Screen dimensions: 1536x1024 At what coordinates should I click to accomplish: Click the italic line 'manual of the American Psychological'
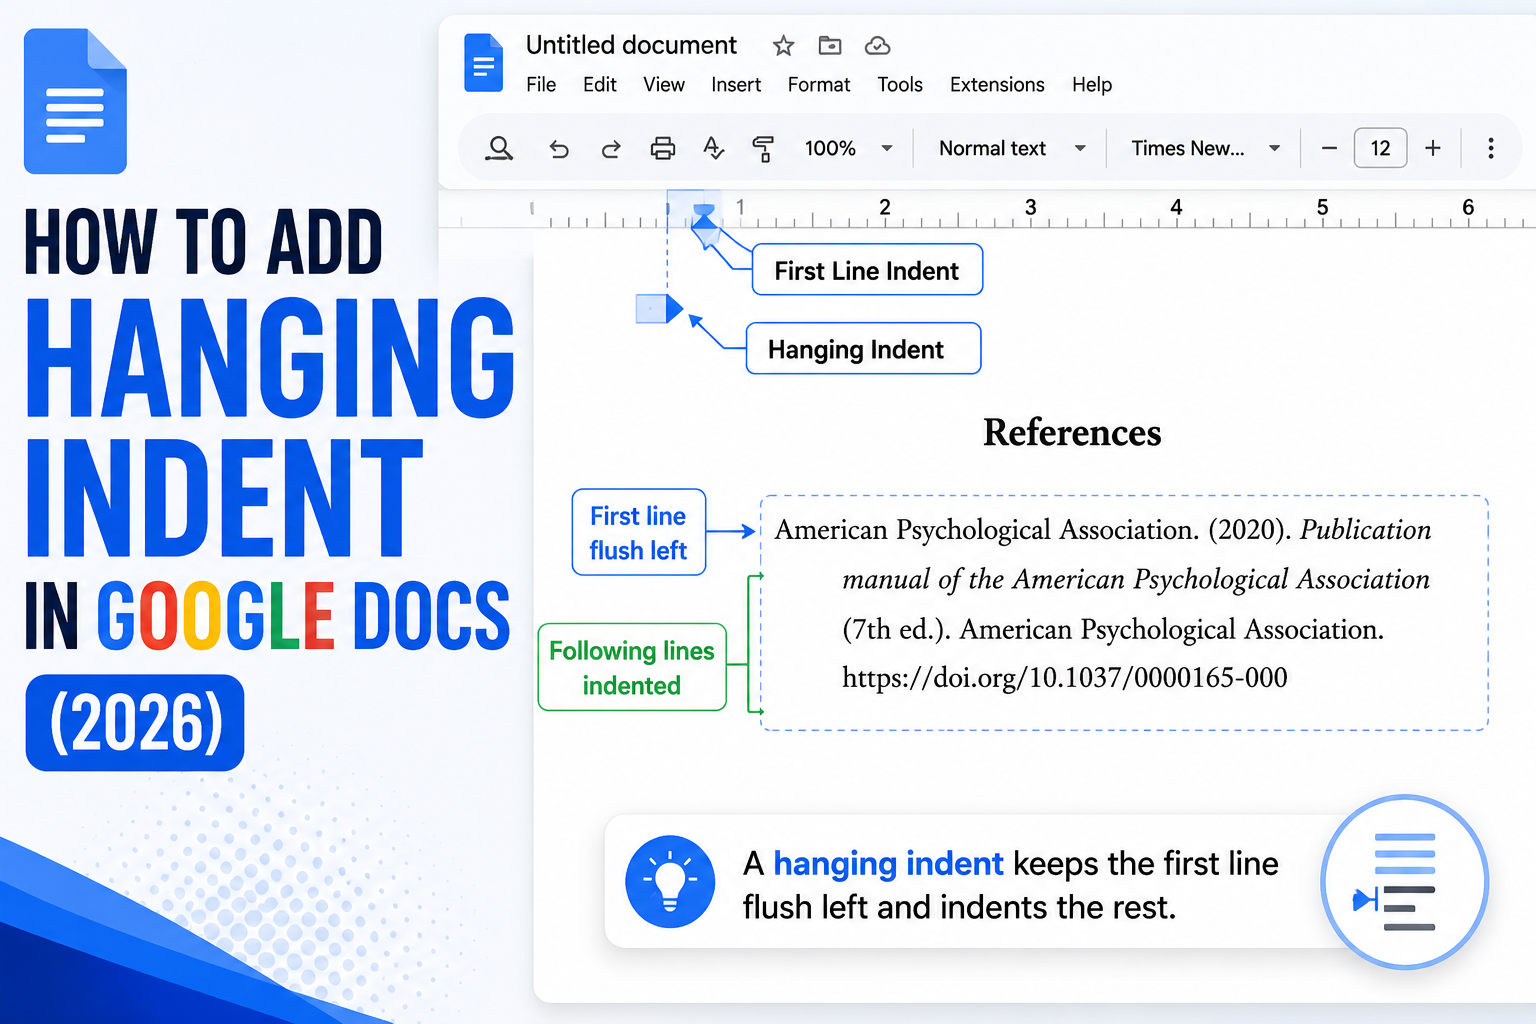[x=1136, y=580]
